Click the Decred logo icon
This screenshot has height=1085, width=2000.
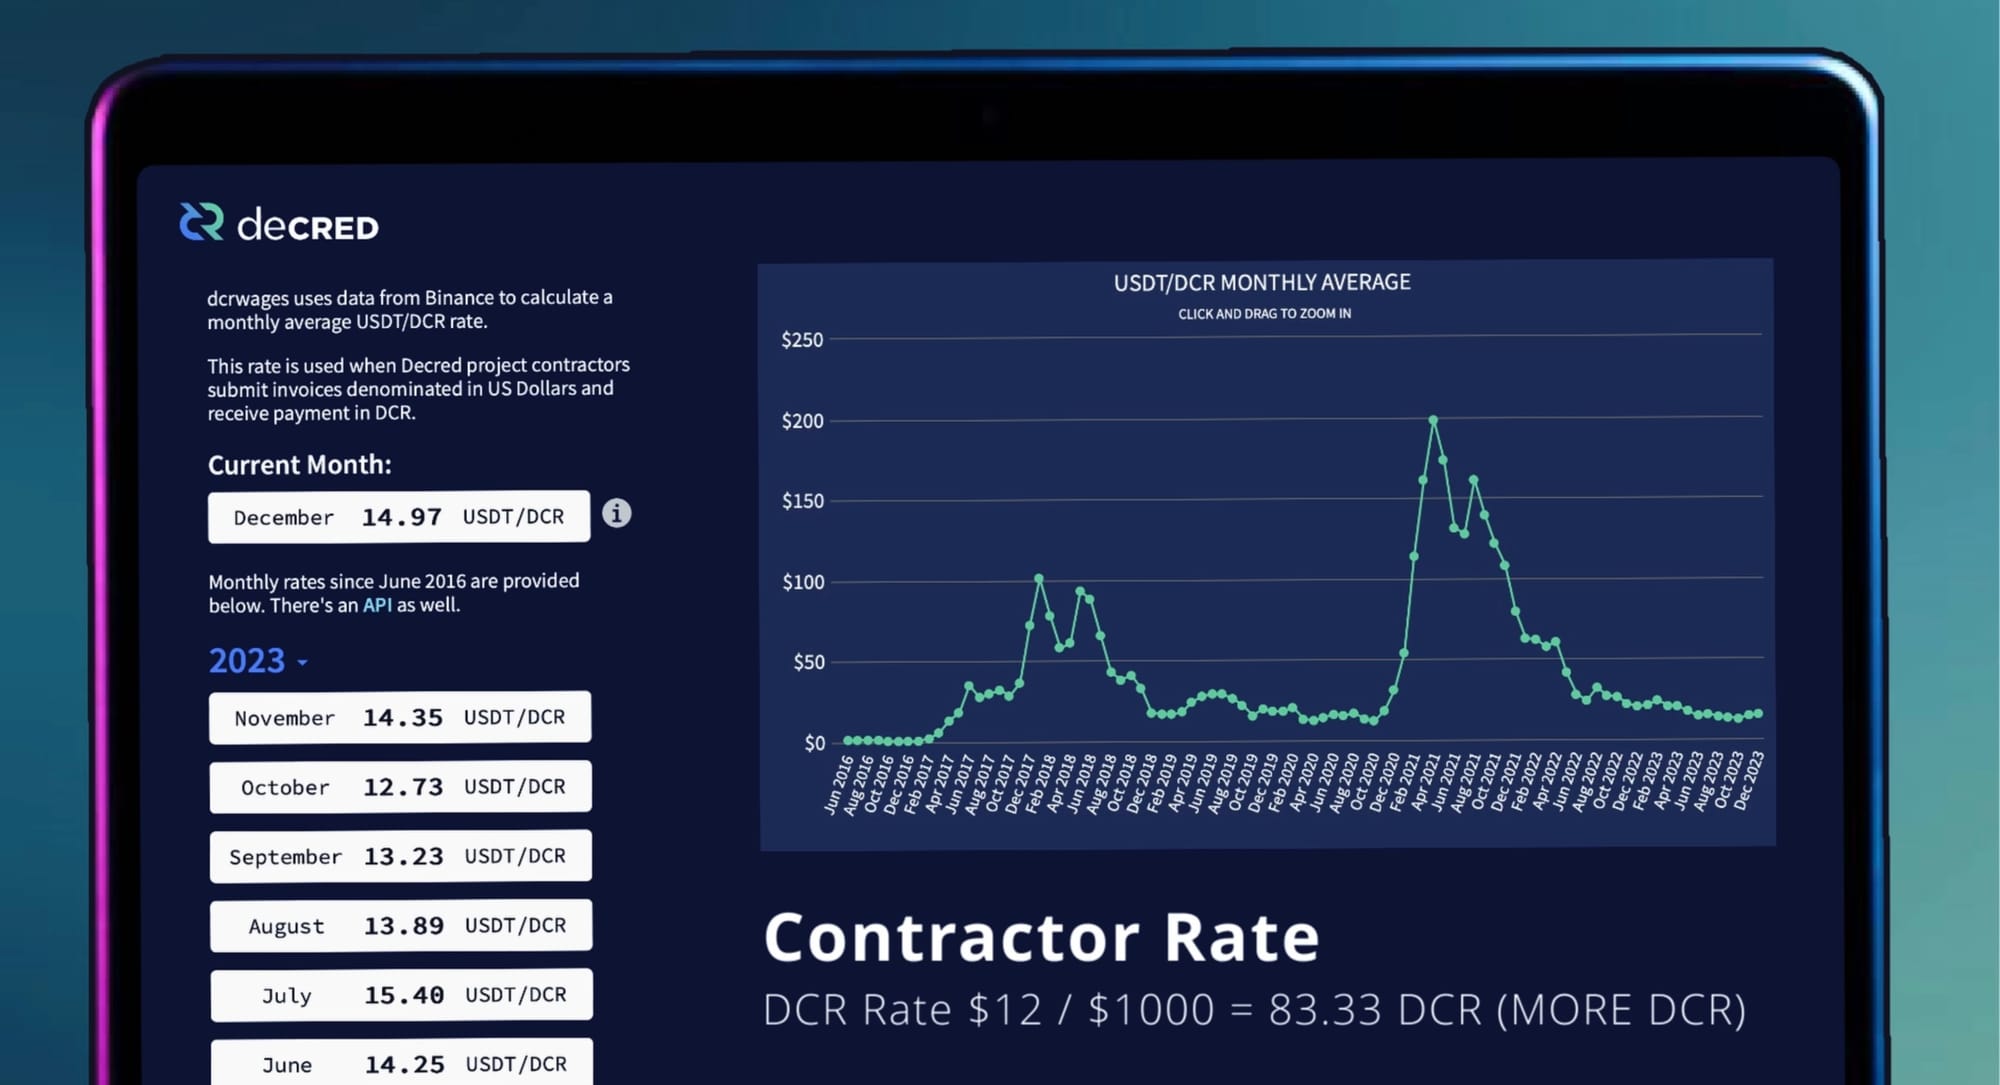coord(201,222)
